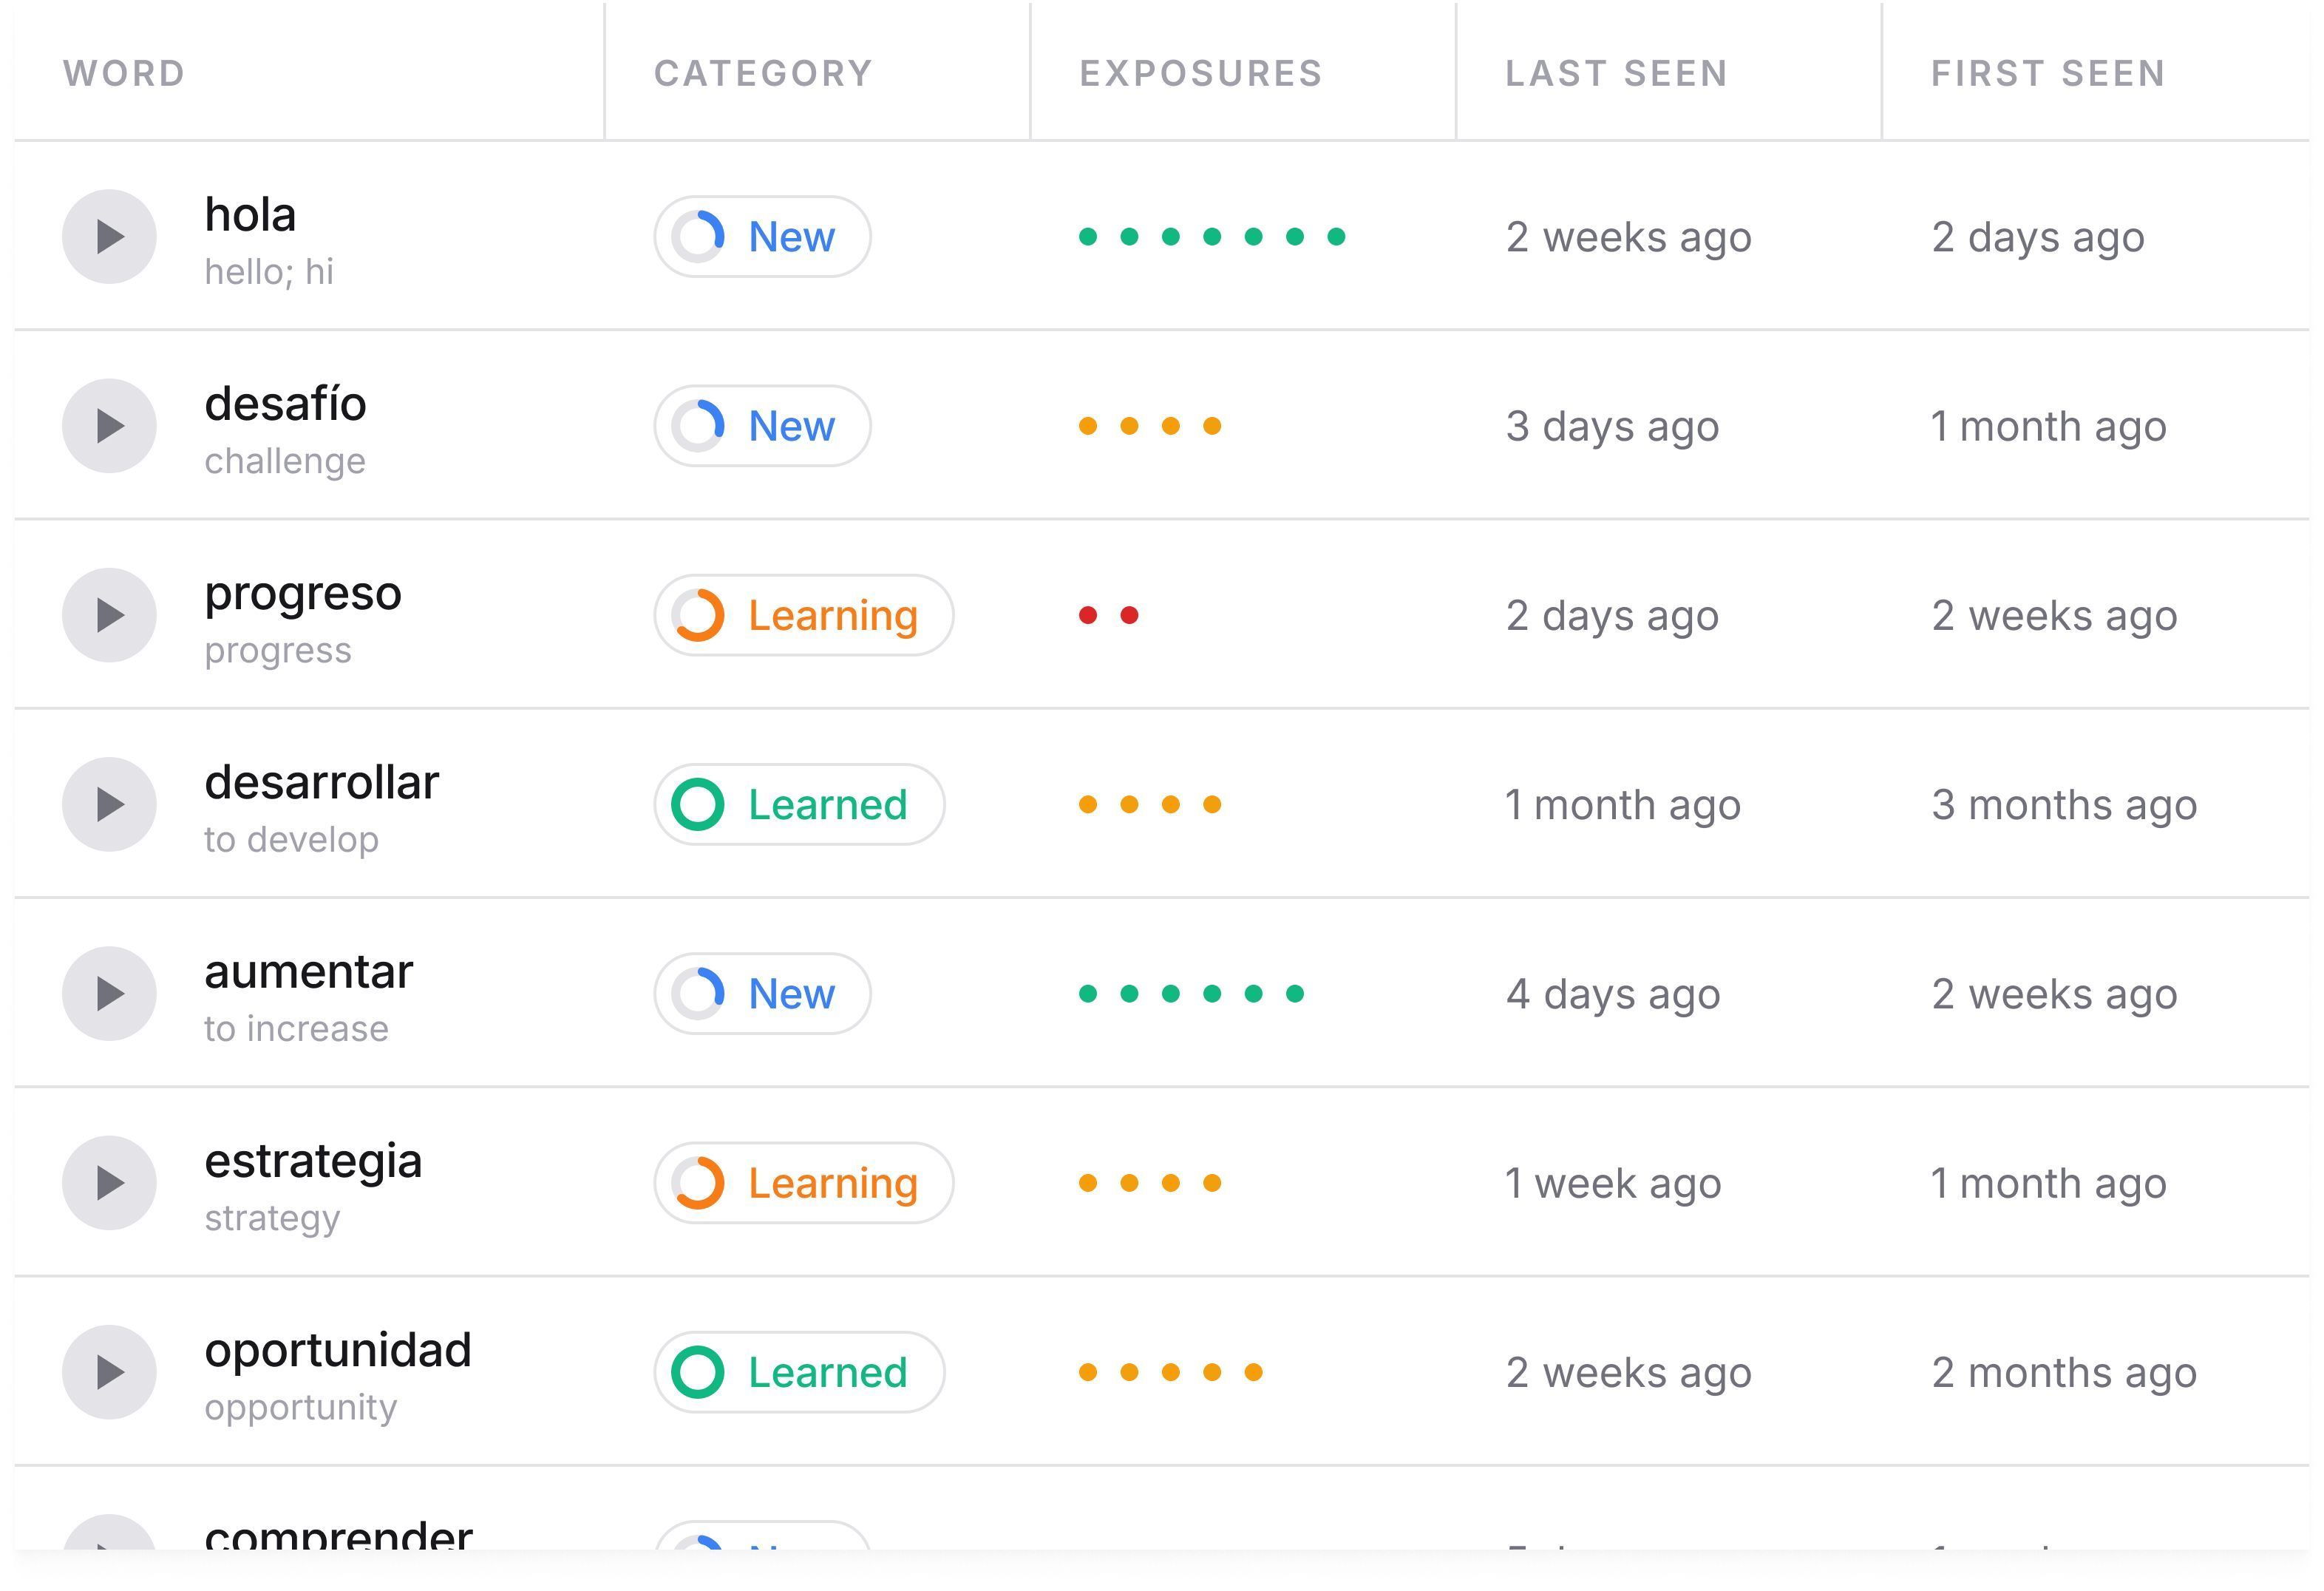The width and height of the screenshot is (2324, 1591).
Task: Play pronunciation of desafío
Action: [x=109, y=426]
